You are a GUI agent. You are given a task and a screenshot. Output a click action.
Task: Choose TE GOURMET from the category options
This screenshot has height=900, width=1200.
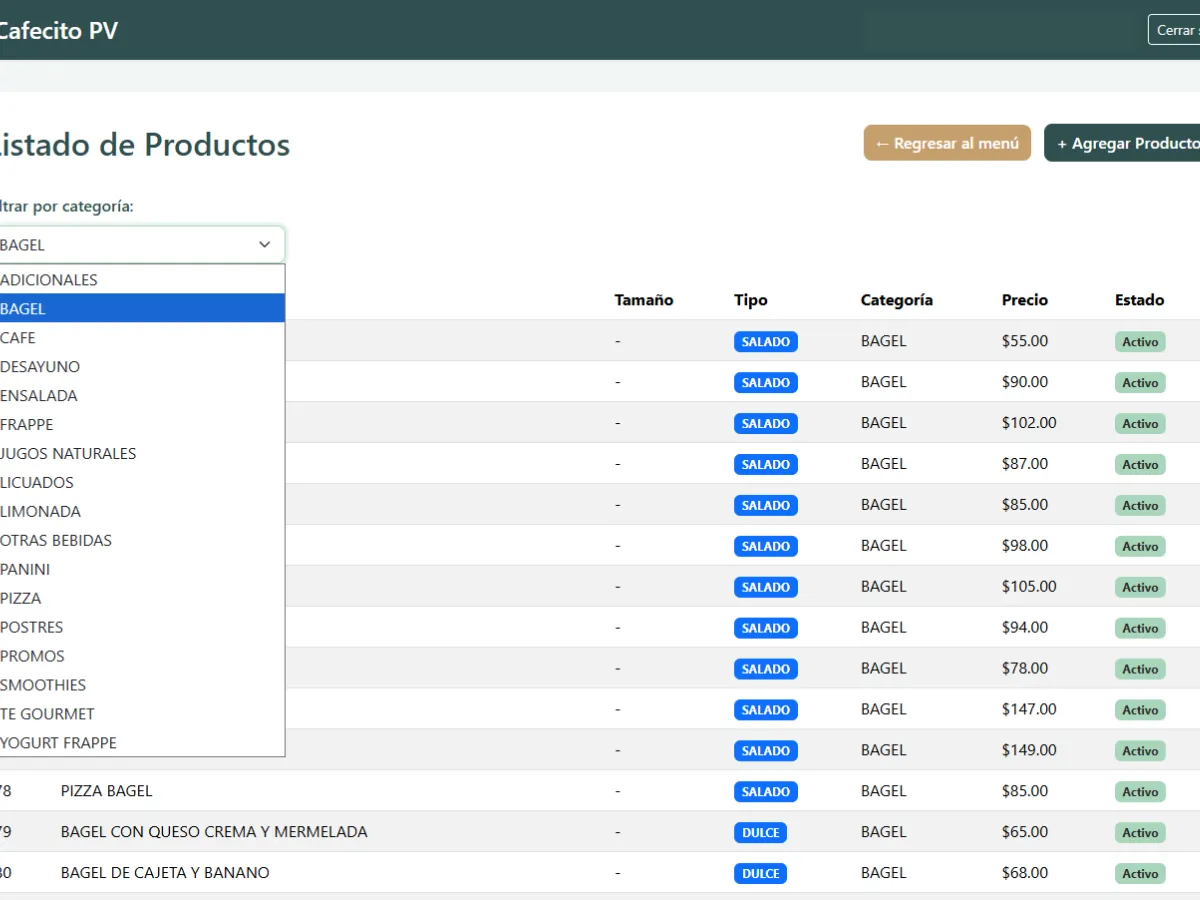(47, 714)
